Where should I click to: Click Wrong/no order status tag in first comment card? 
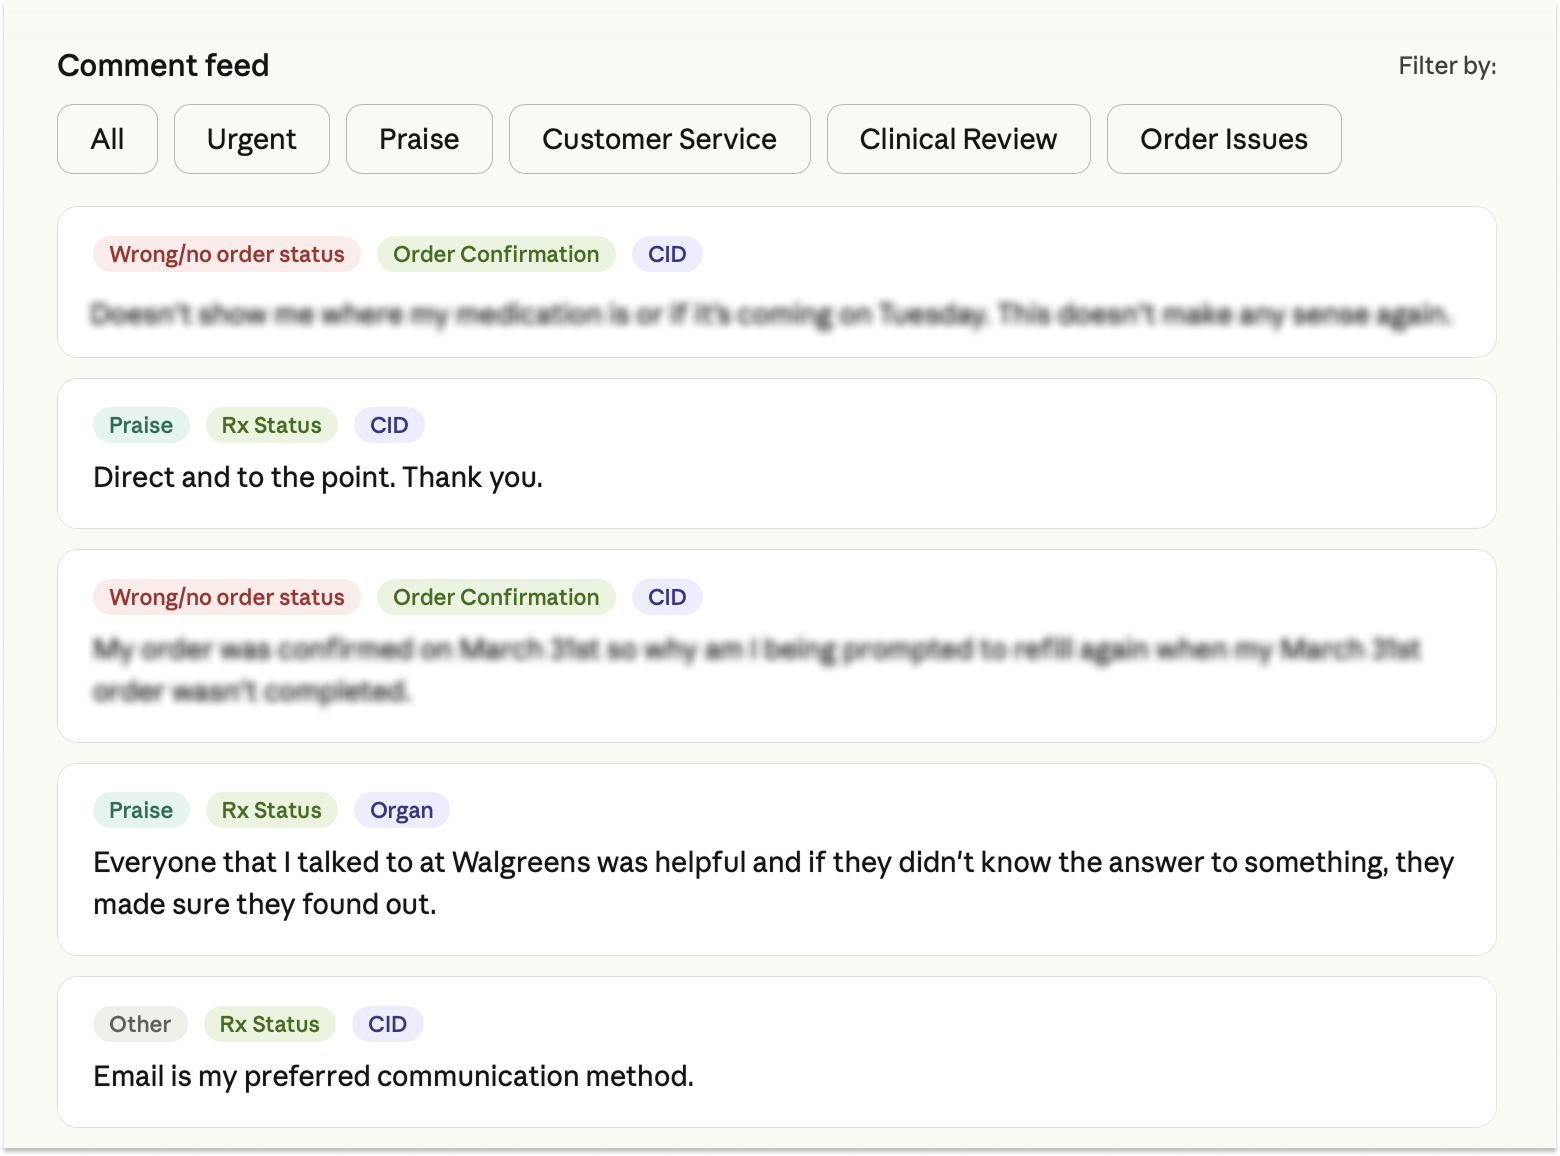pyautogui.click(x=226, y=254)
